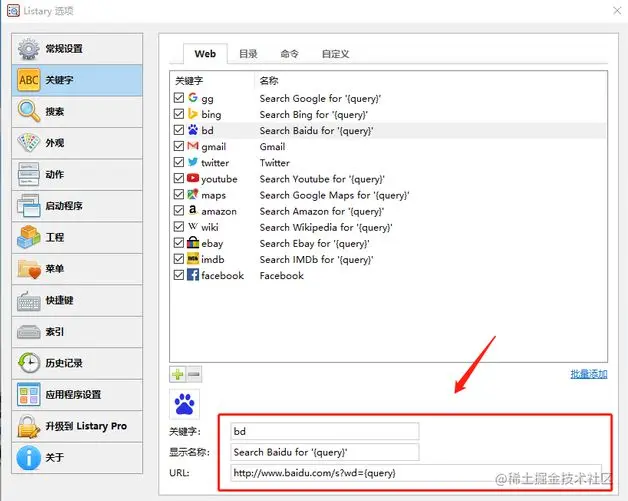Uncheck the gg keyword checkbox
628x501 pixels.
[x=179, y=98]
